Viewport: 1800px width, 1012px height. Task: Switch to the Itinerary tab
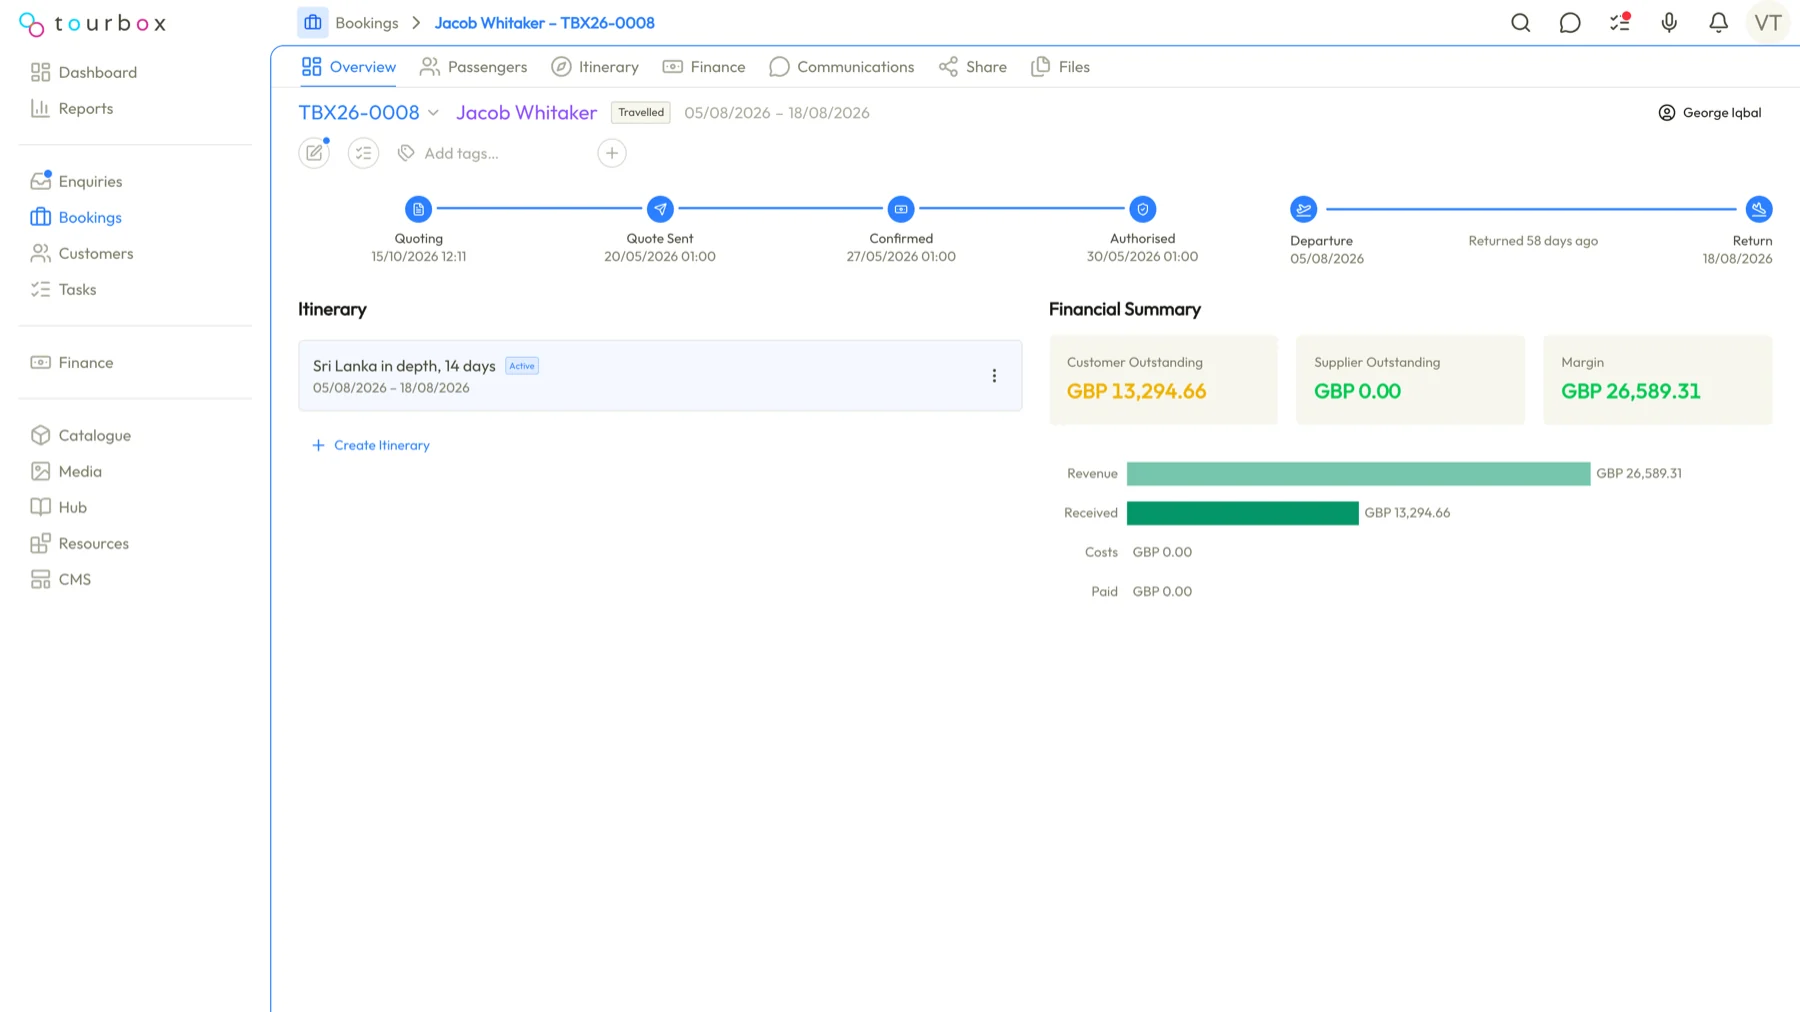595,67
